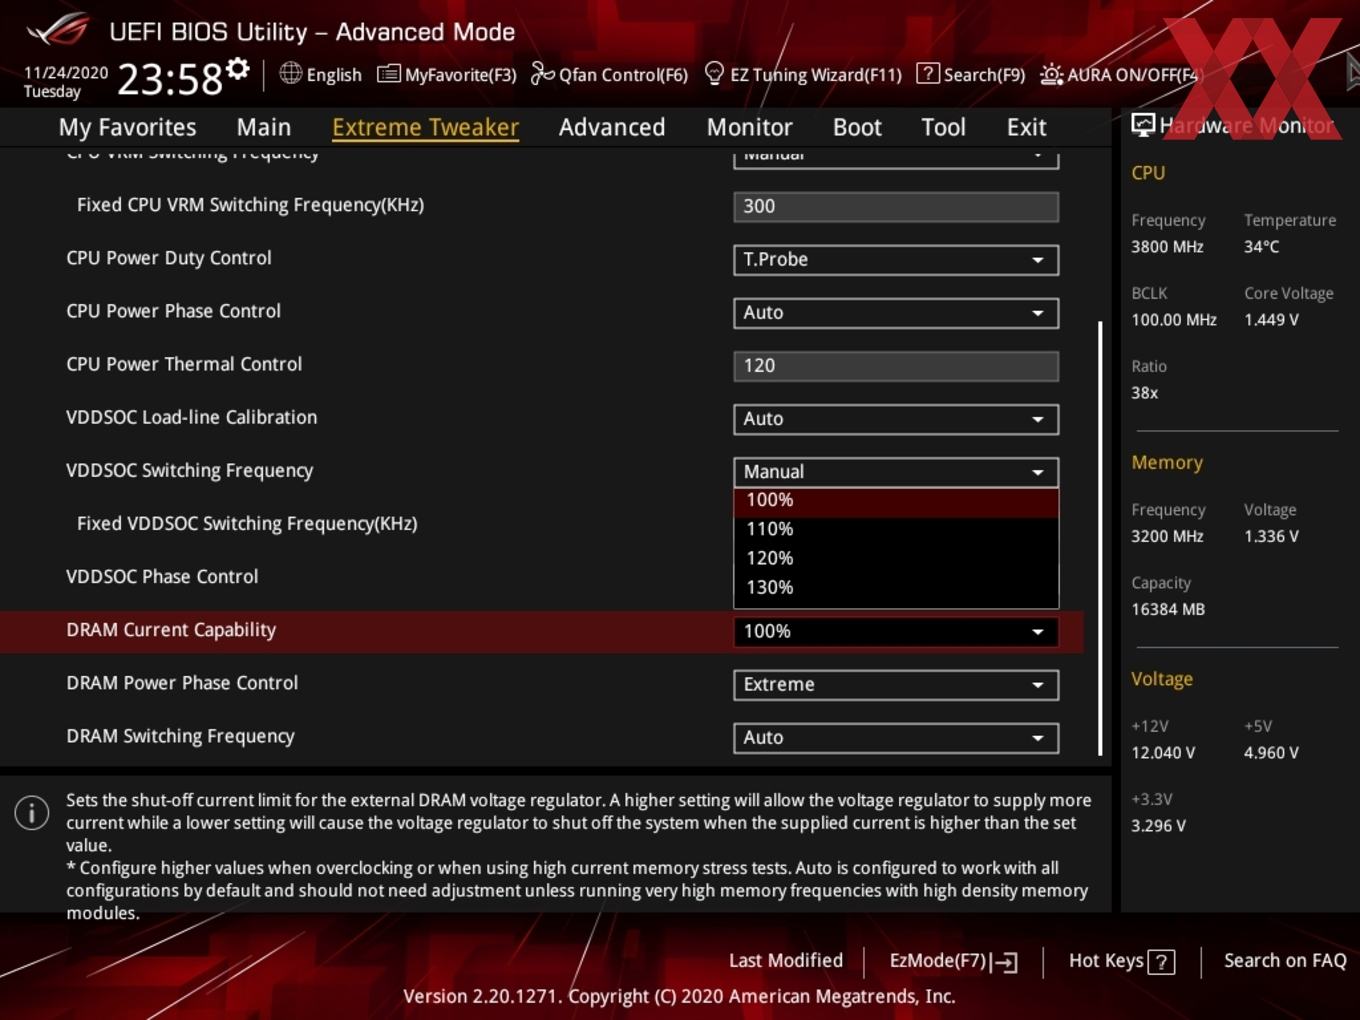Viewport: 1360px width, 1020px height.
Task: Click the EZ Tuning Wizard bulb icon
Action: pyautogui.click(x=714, y=73)
